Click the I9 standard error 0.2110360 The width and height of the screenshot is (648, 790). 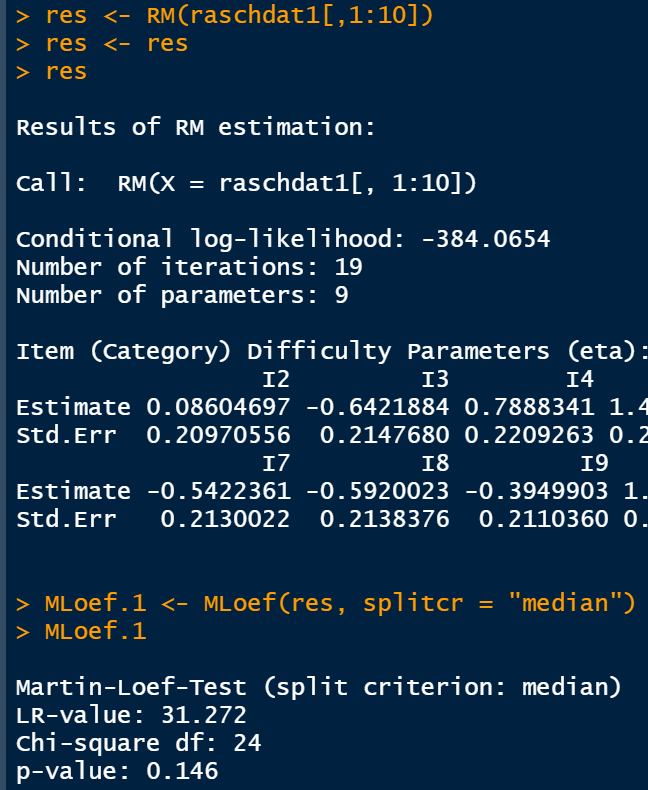click(x=542, y=519)
